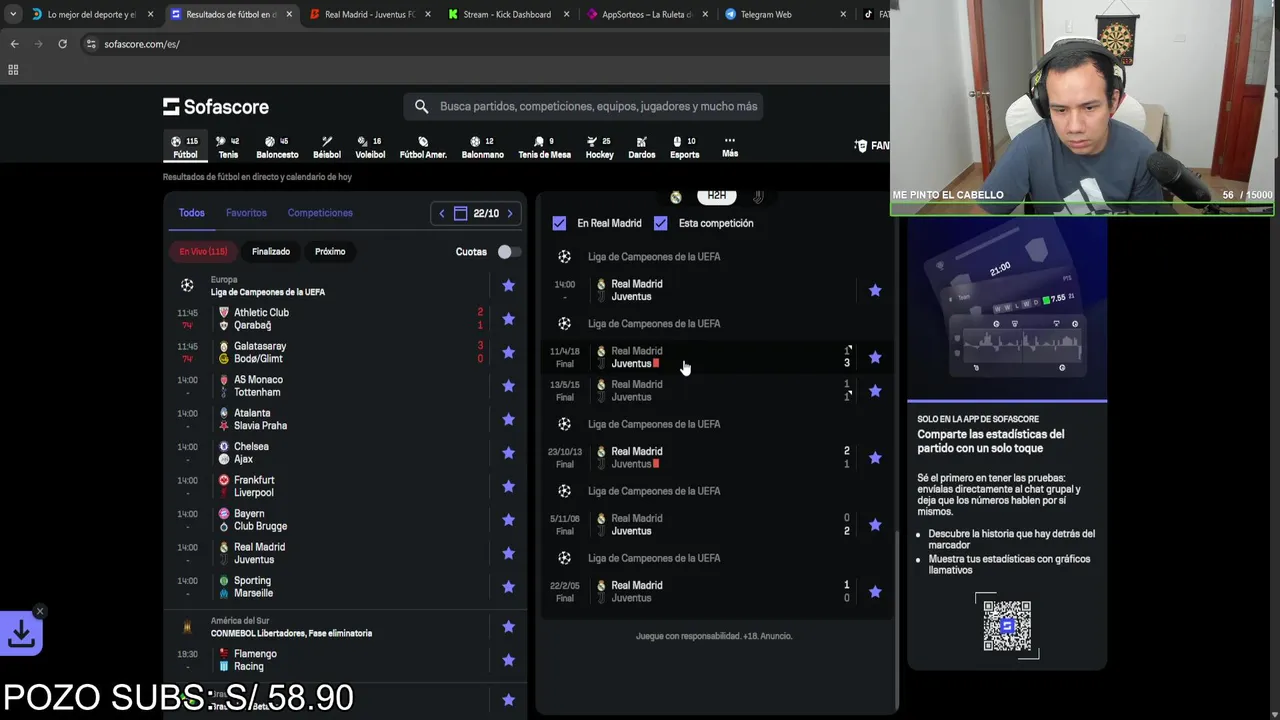1280x720 pixels.
Task: Favorite the CONMEBOL Libertadores league
Action: coord(508,626)
